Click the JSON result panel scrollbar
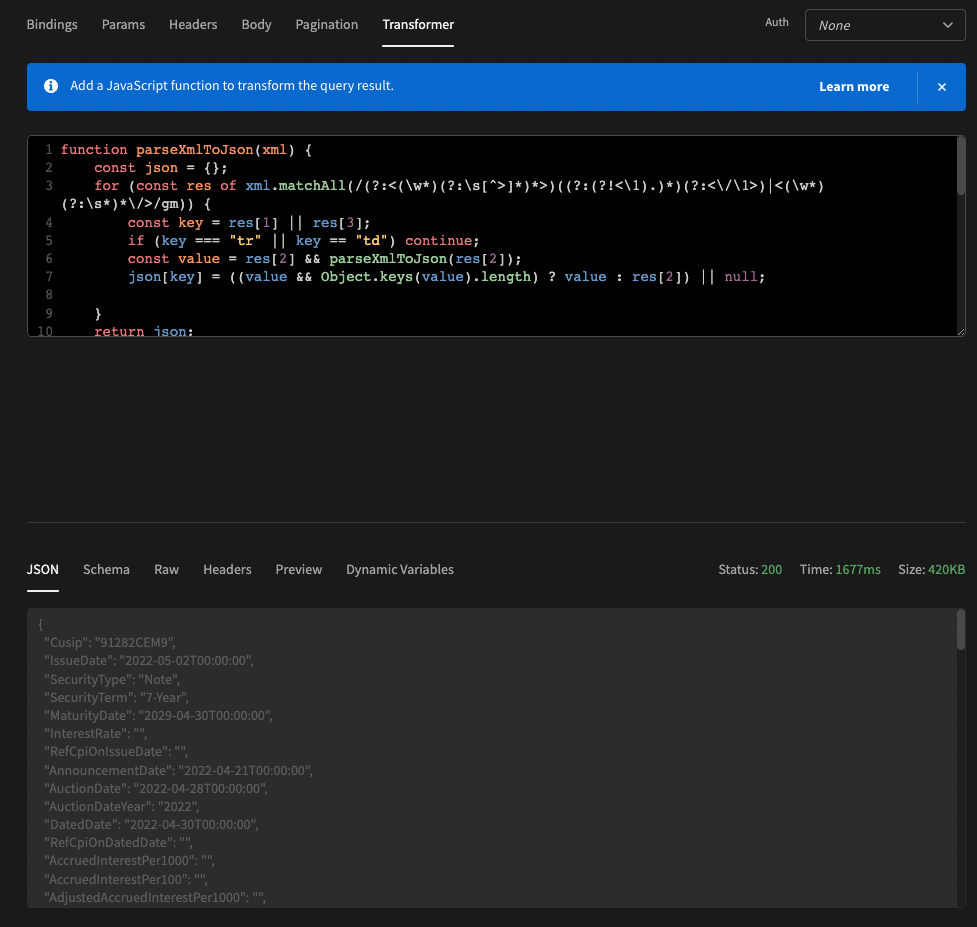 [x=961, y=630]
